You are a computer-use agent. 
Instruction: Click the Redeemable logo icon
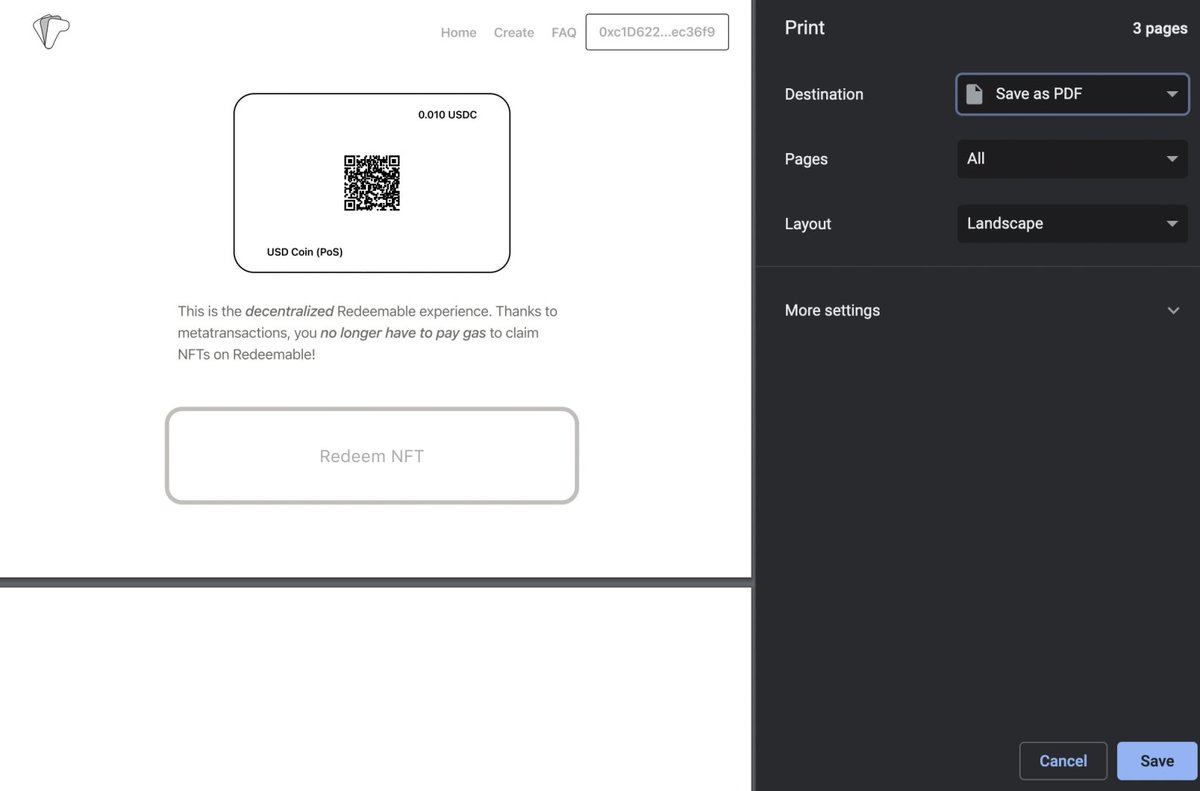click(51, 32)
